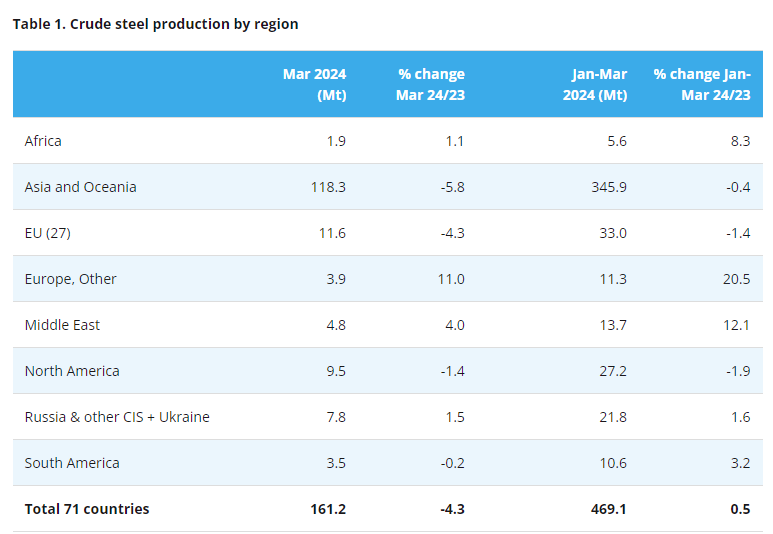Image resolution: width=773 pixels, height=534 pixels.
Task: Click Asia and Oceania's 118.3 production value
Action: pos(328,187)
